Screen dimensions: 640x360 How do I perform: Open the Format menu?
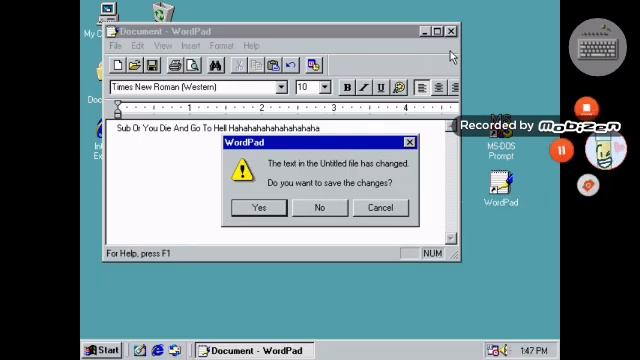tap(221, 46)
